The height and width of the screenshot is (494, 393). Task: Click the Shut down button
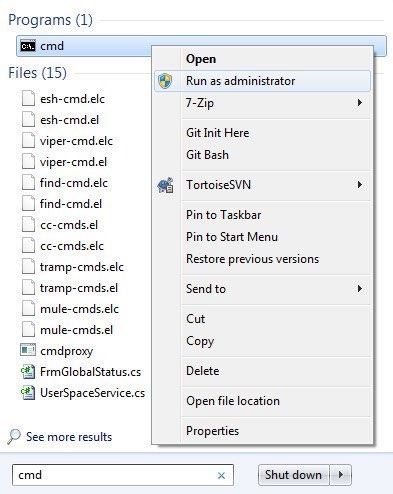coord(293,475)
